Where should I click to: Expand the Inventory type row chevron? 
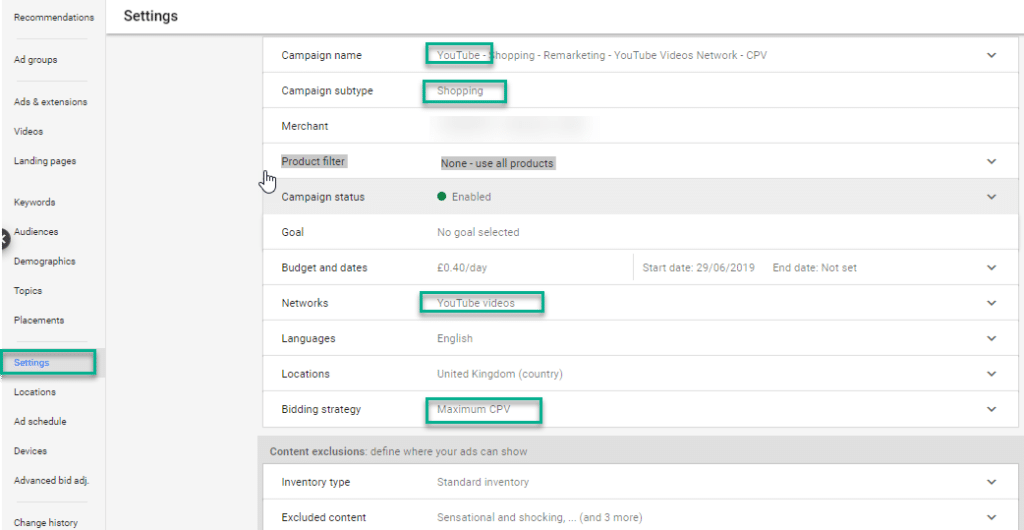click(992, 482)
